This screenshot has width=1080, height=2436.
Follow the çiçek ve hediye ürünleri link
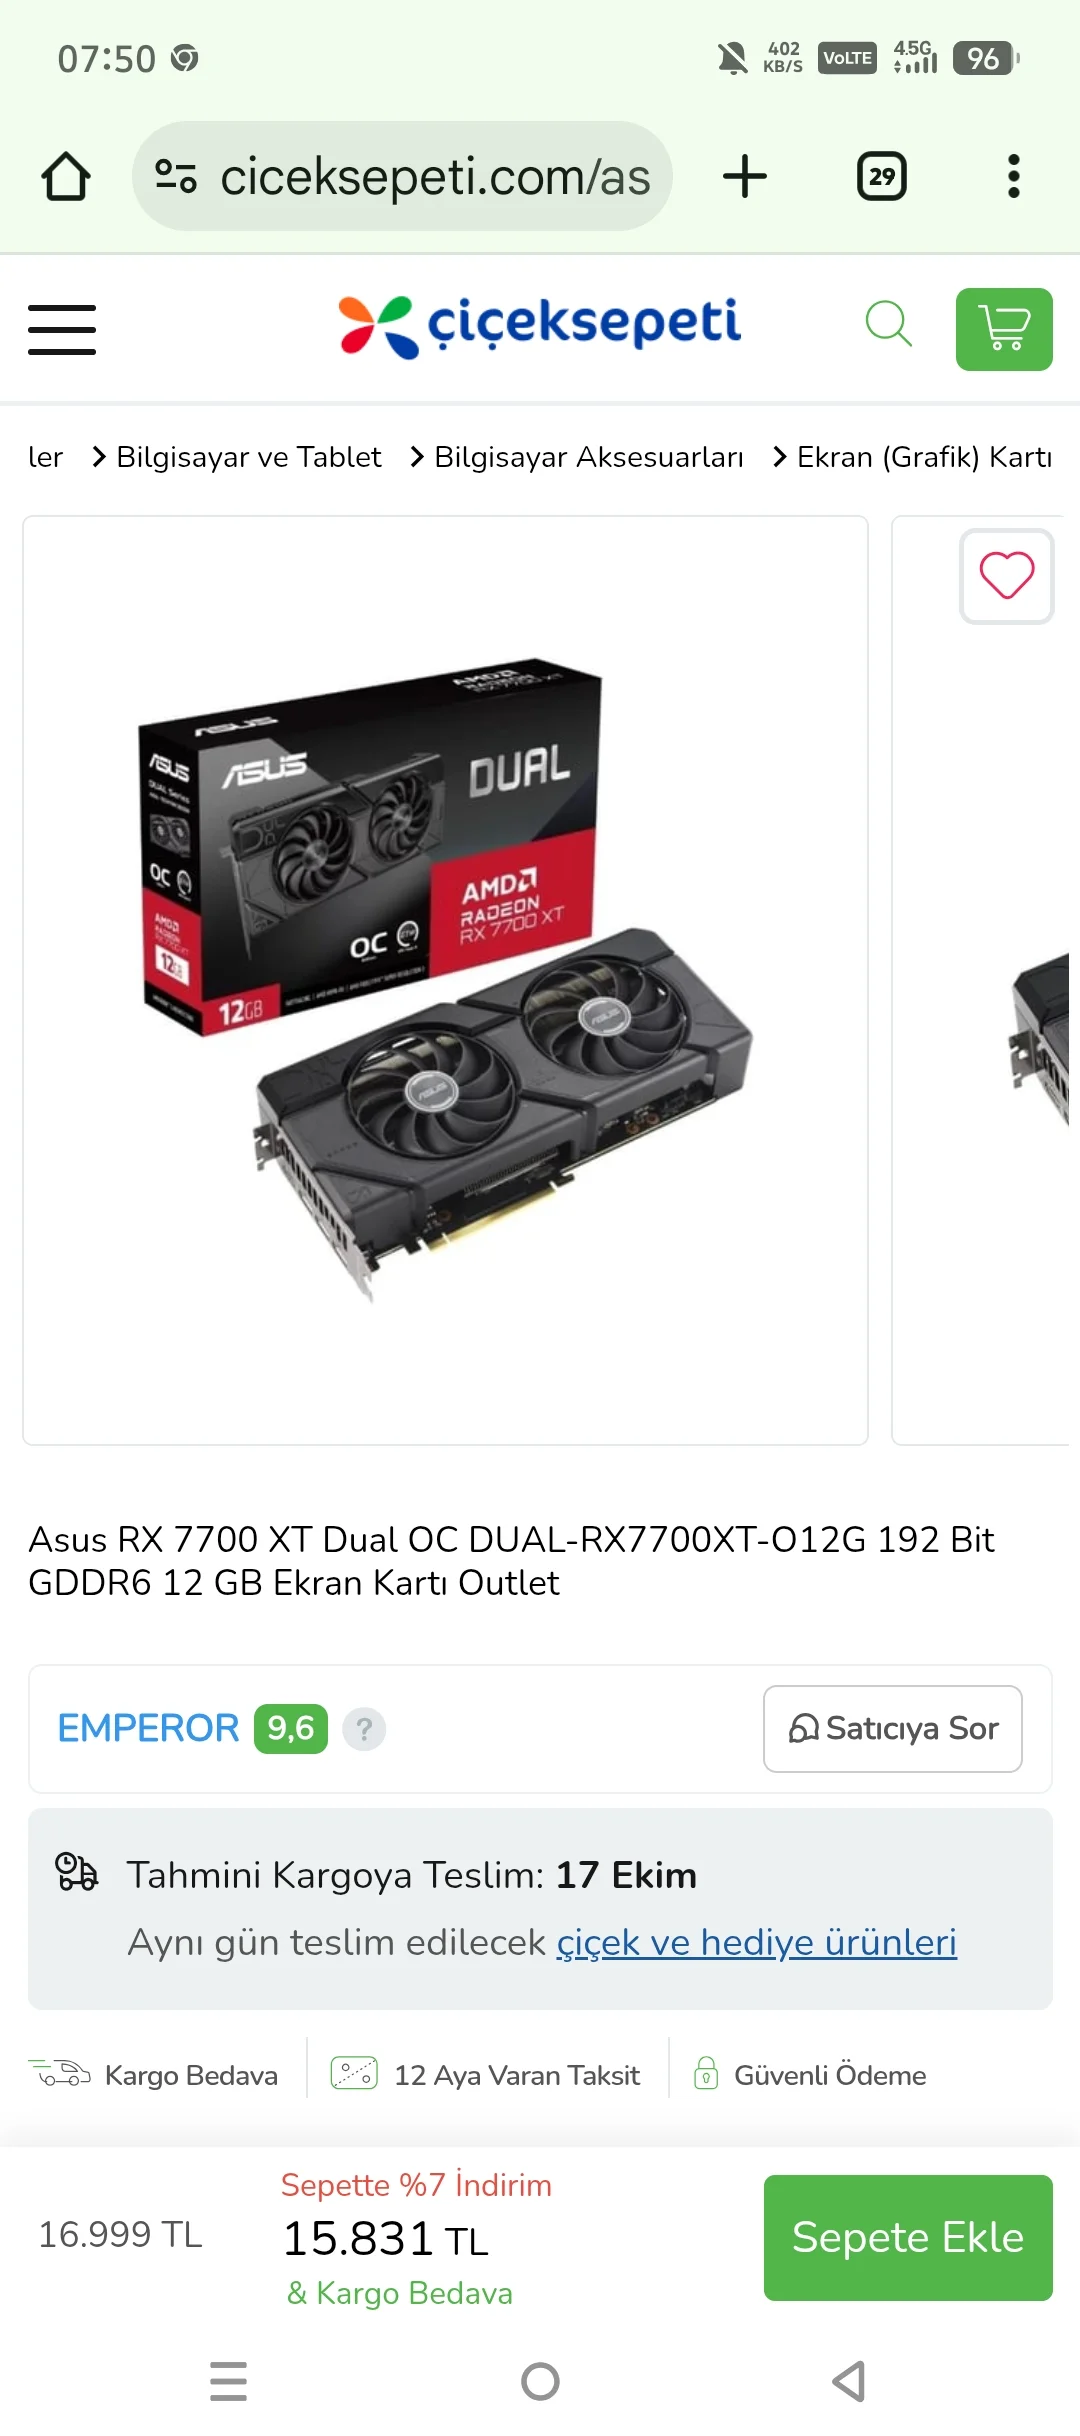(x=757, y=1942)
